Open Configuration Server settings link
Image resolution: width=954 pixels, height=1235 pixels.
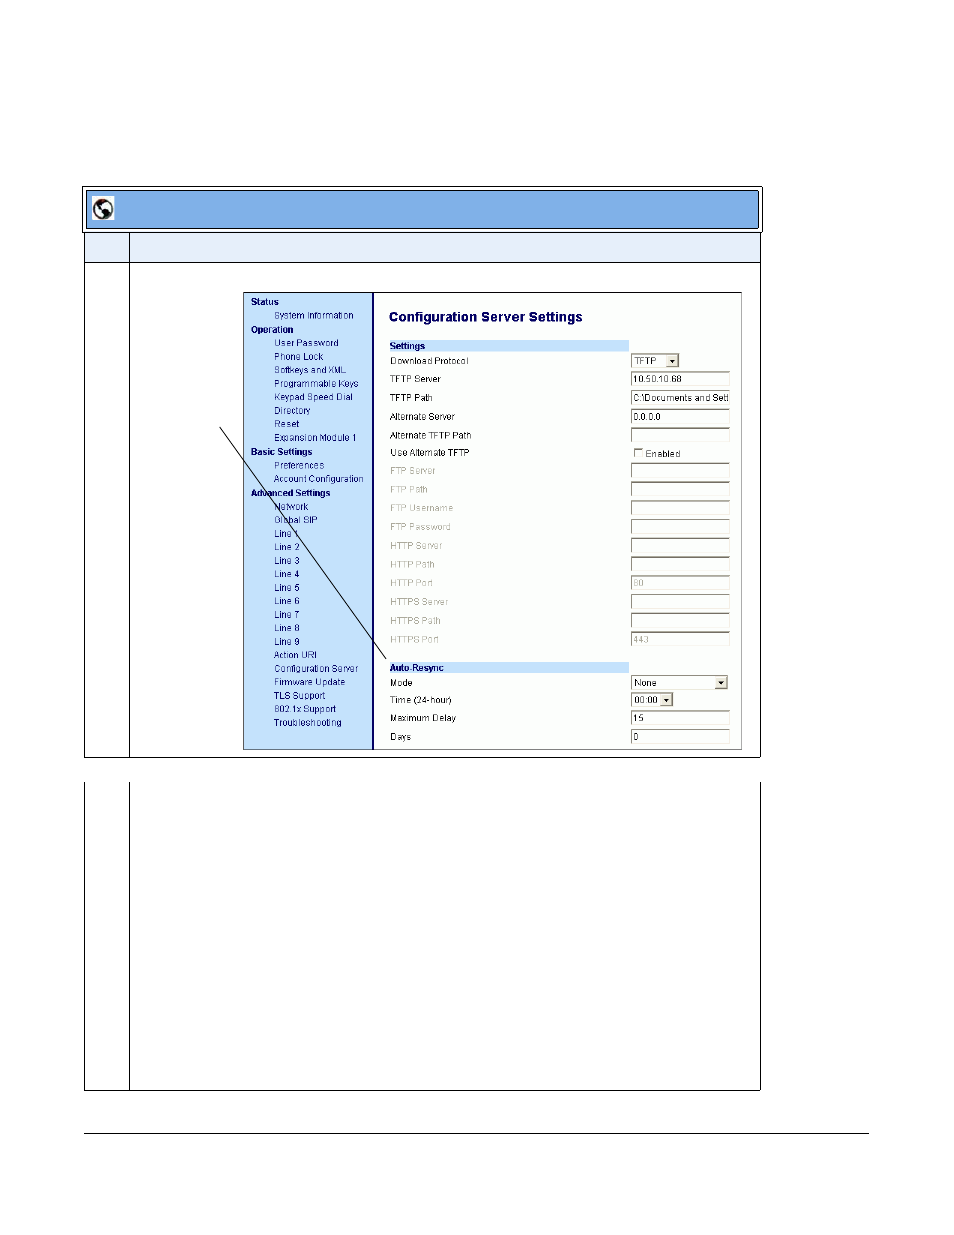tap(316, 669)
